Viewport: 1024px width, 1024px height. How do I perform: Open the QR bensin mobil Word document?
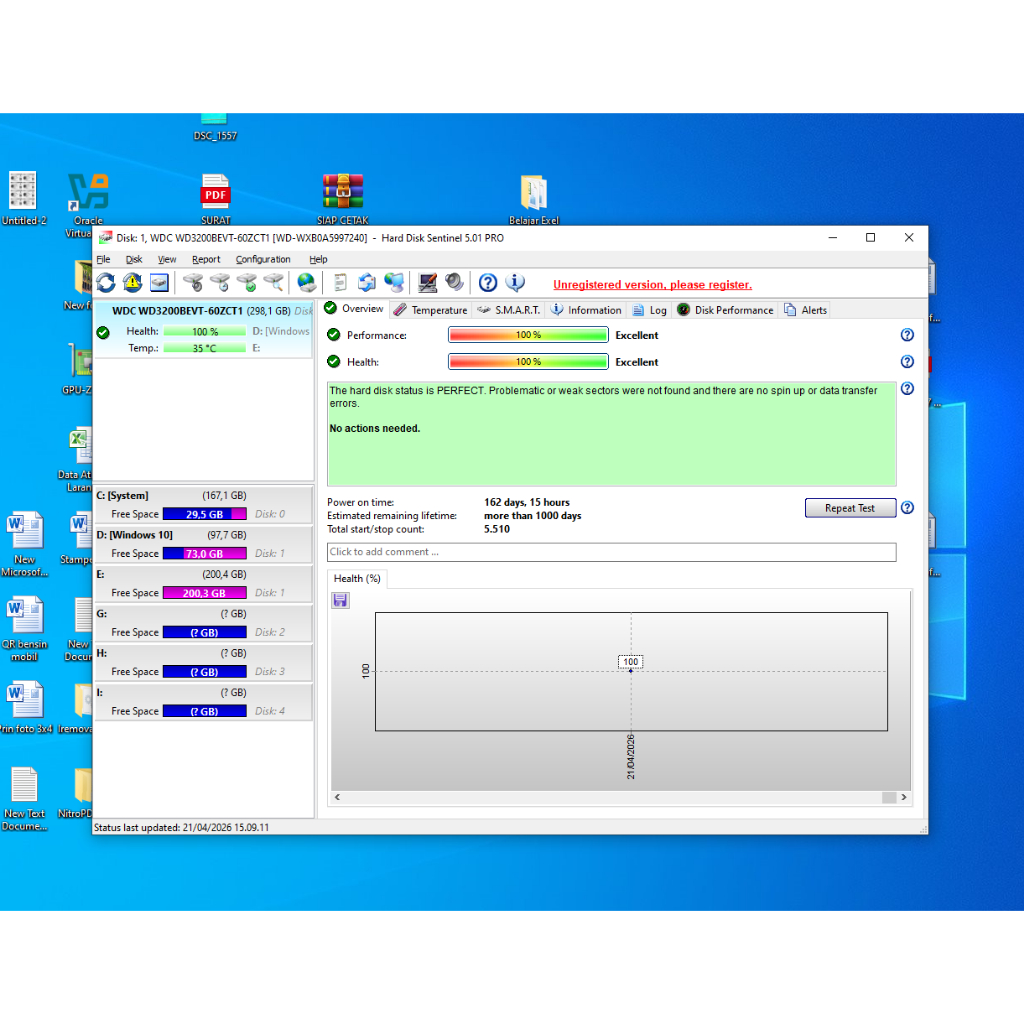24,628
